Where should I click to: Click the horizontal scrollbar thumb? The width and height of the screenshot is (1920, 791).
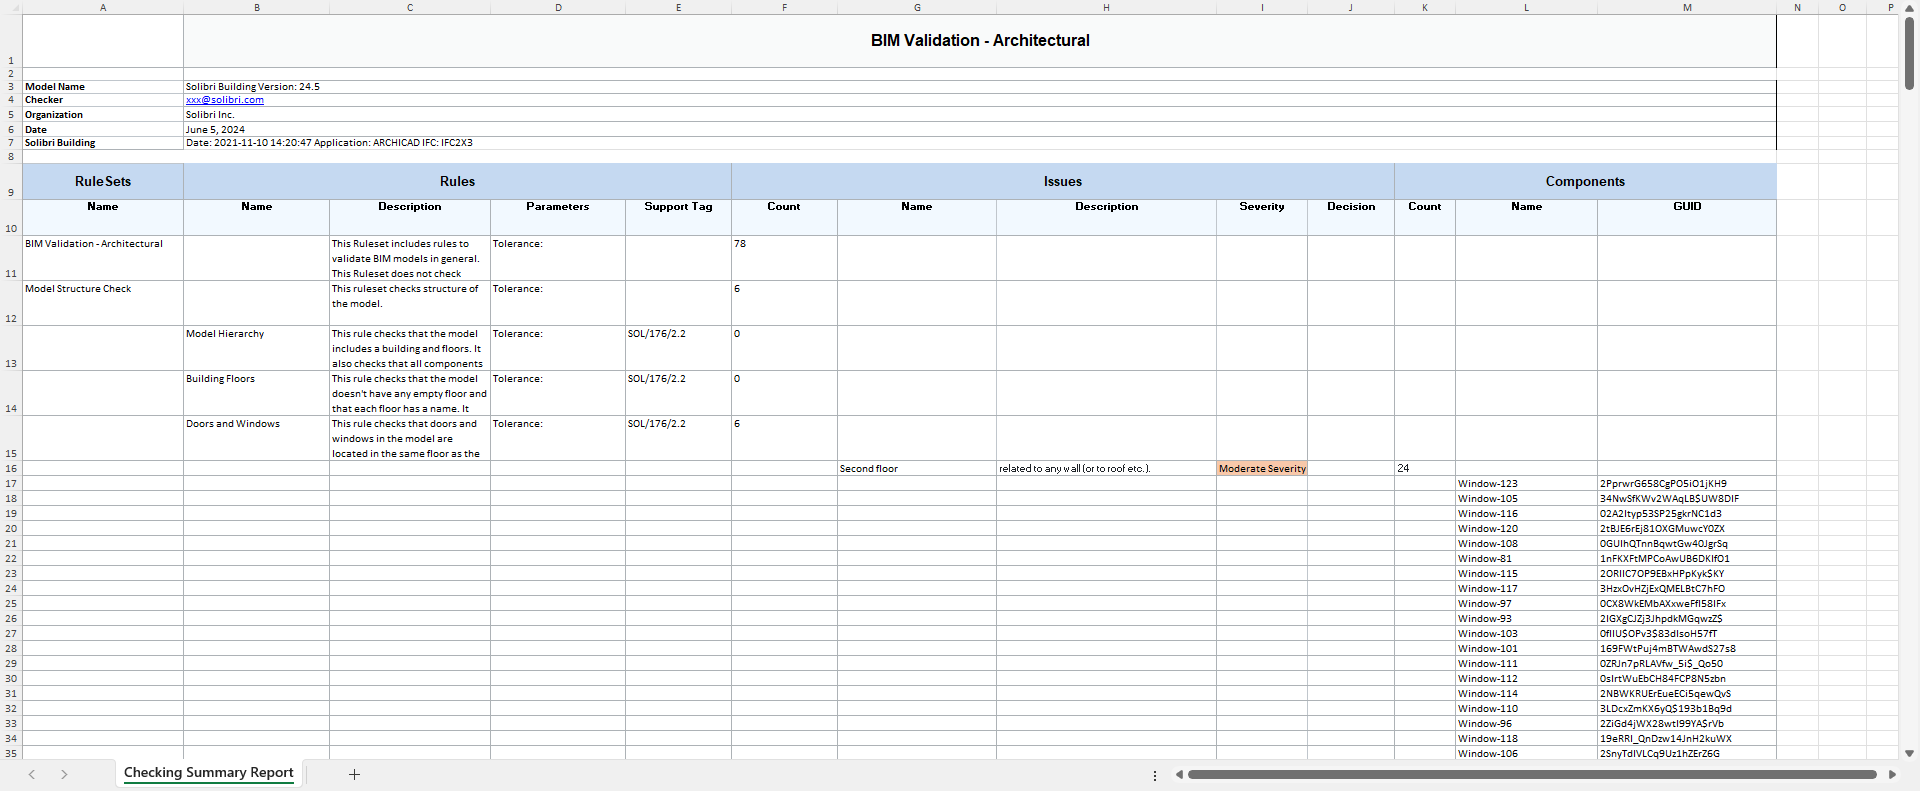[x=1531, y=774]
